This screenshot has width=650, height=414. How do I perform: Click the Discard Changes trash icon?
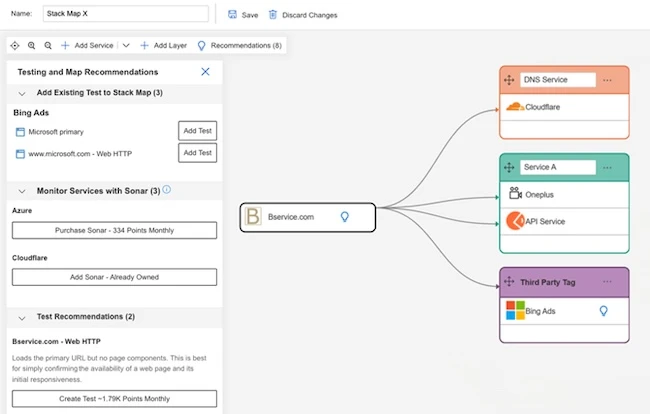pyautogui.click(x=273, y=15)
